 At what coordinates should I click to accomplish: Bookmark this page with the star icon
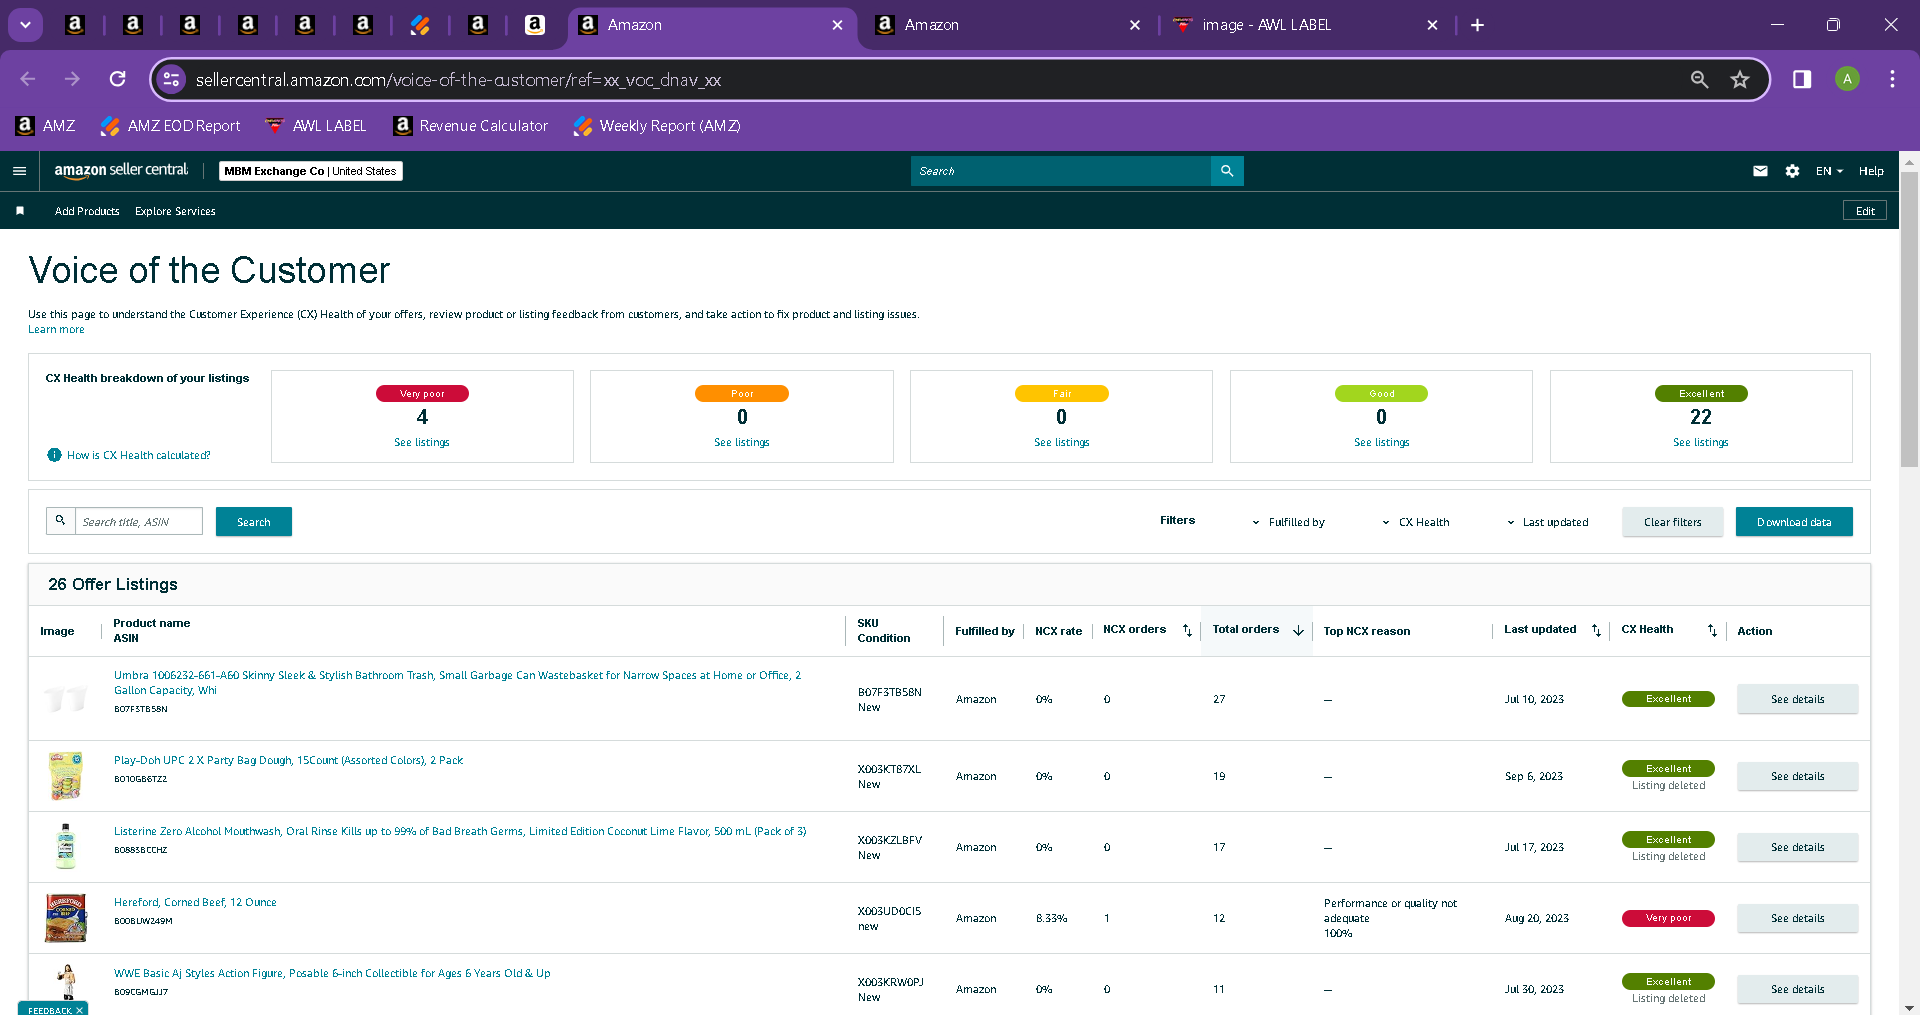point(1740,79)
